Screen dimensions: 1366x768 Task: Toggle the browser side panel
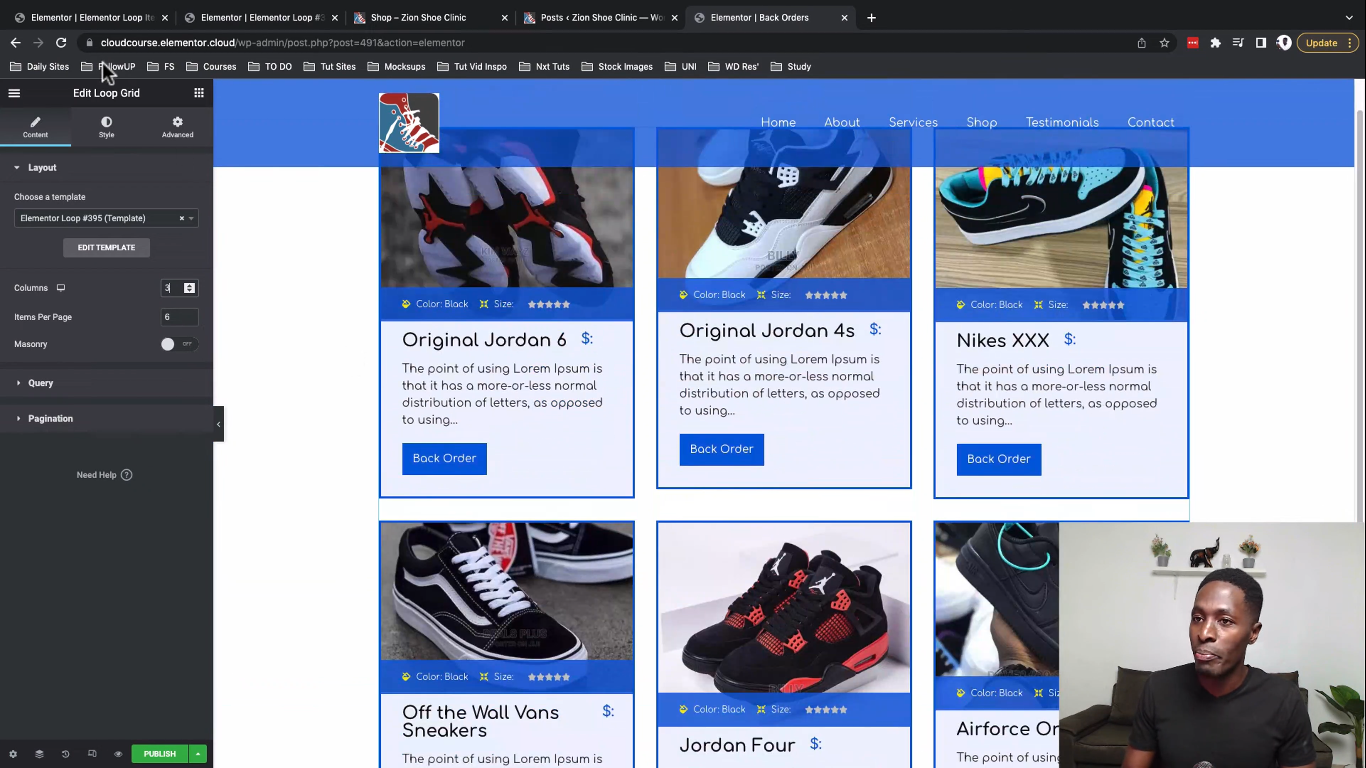[1261, 43]
